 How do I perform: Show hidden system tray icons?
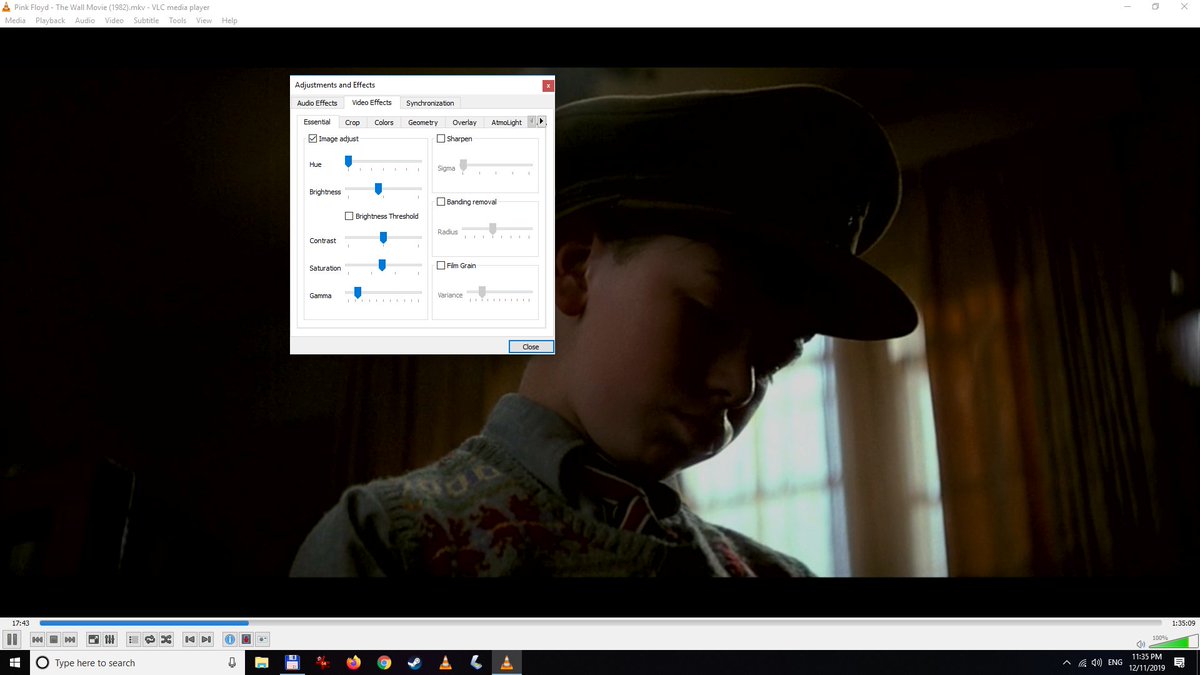point(1066,662)
